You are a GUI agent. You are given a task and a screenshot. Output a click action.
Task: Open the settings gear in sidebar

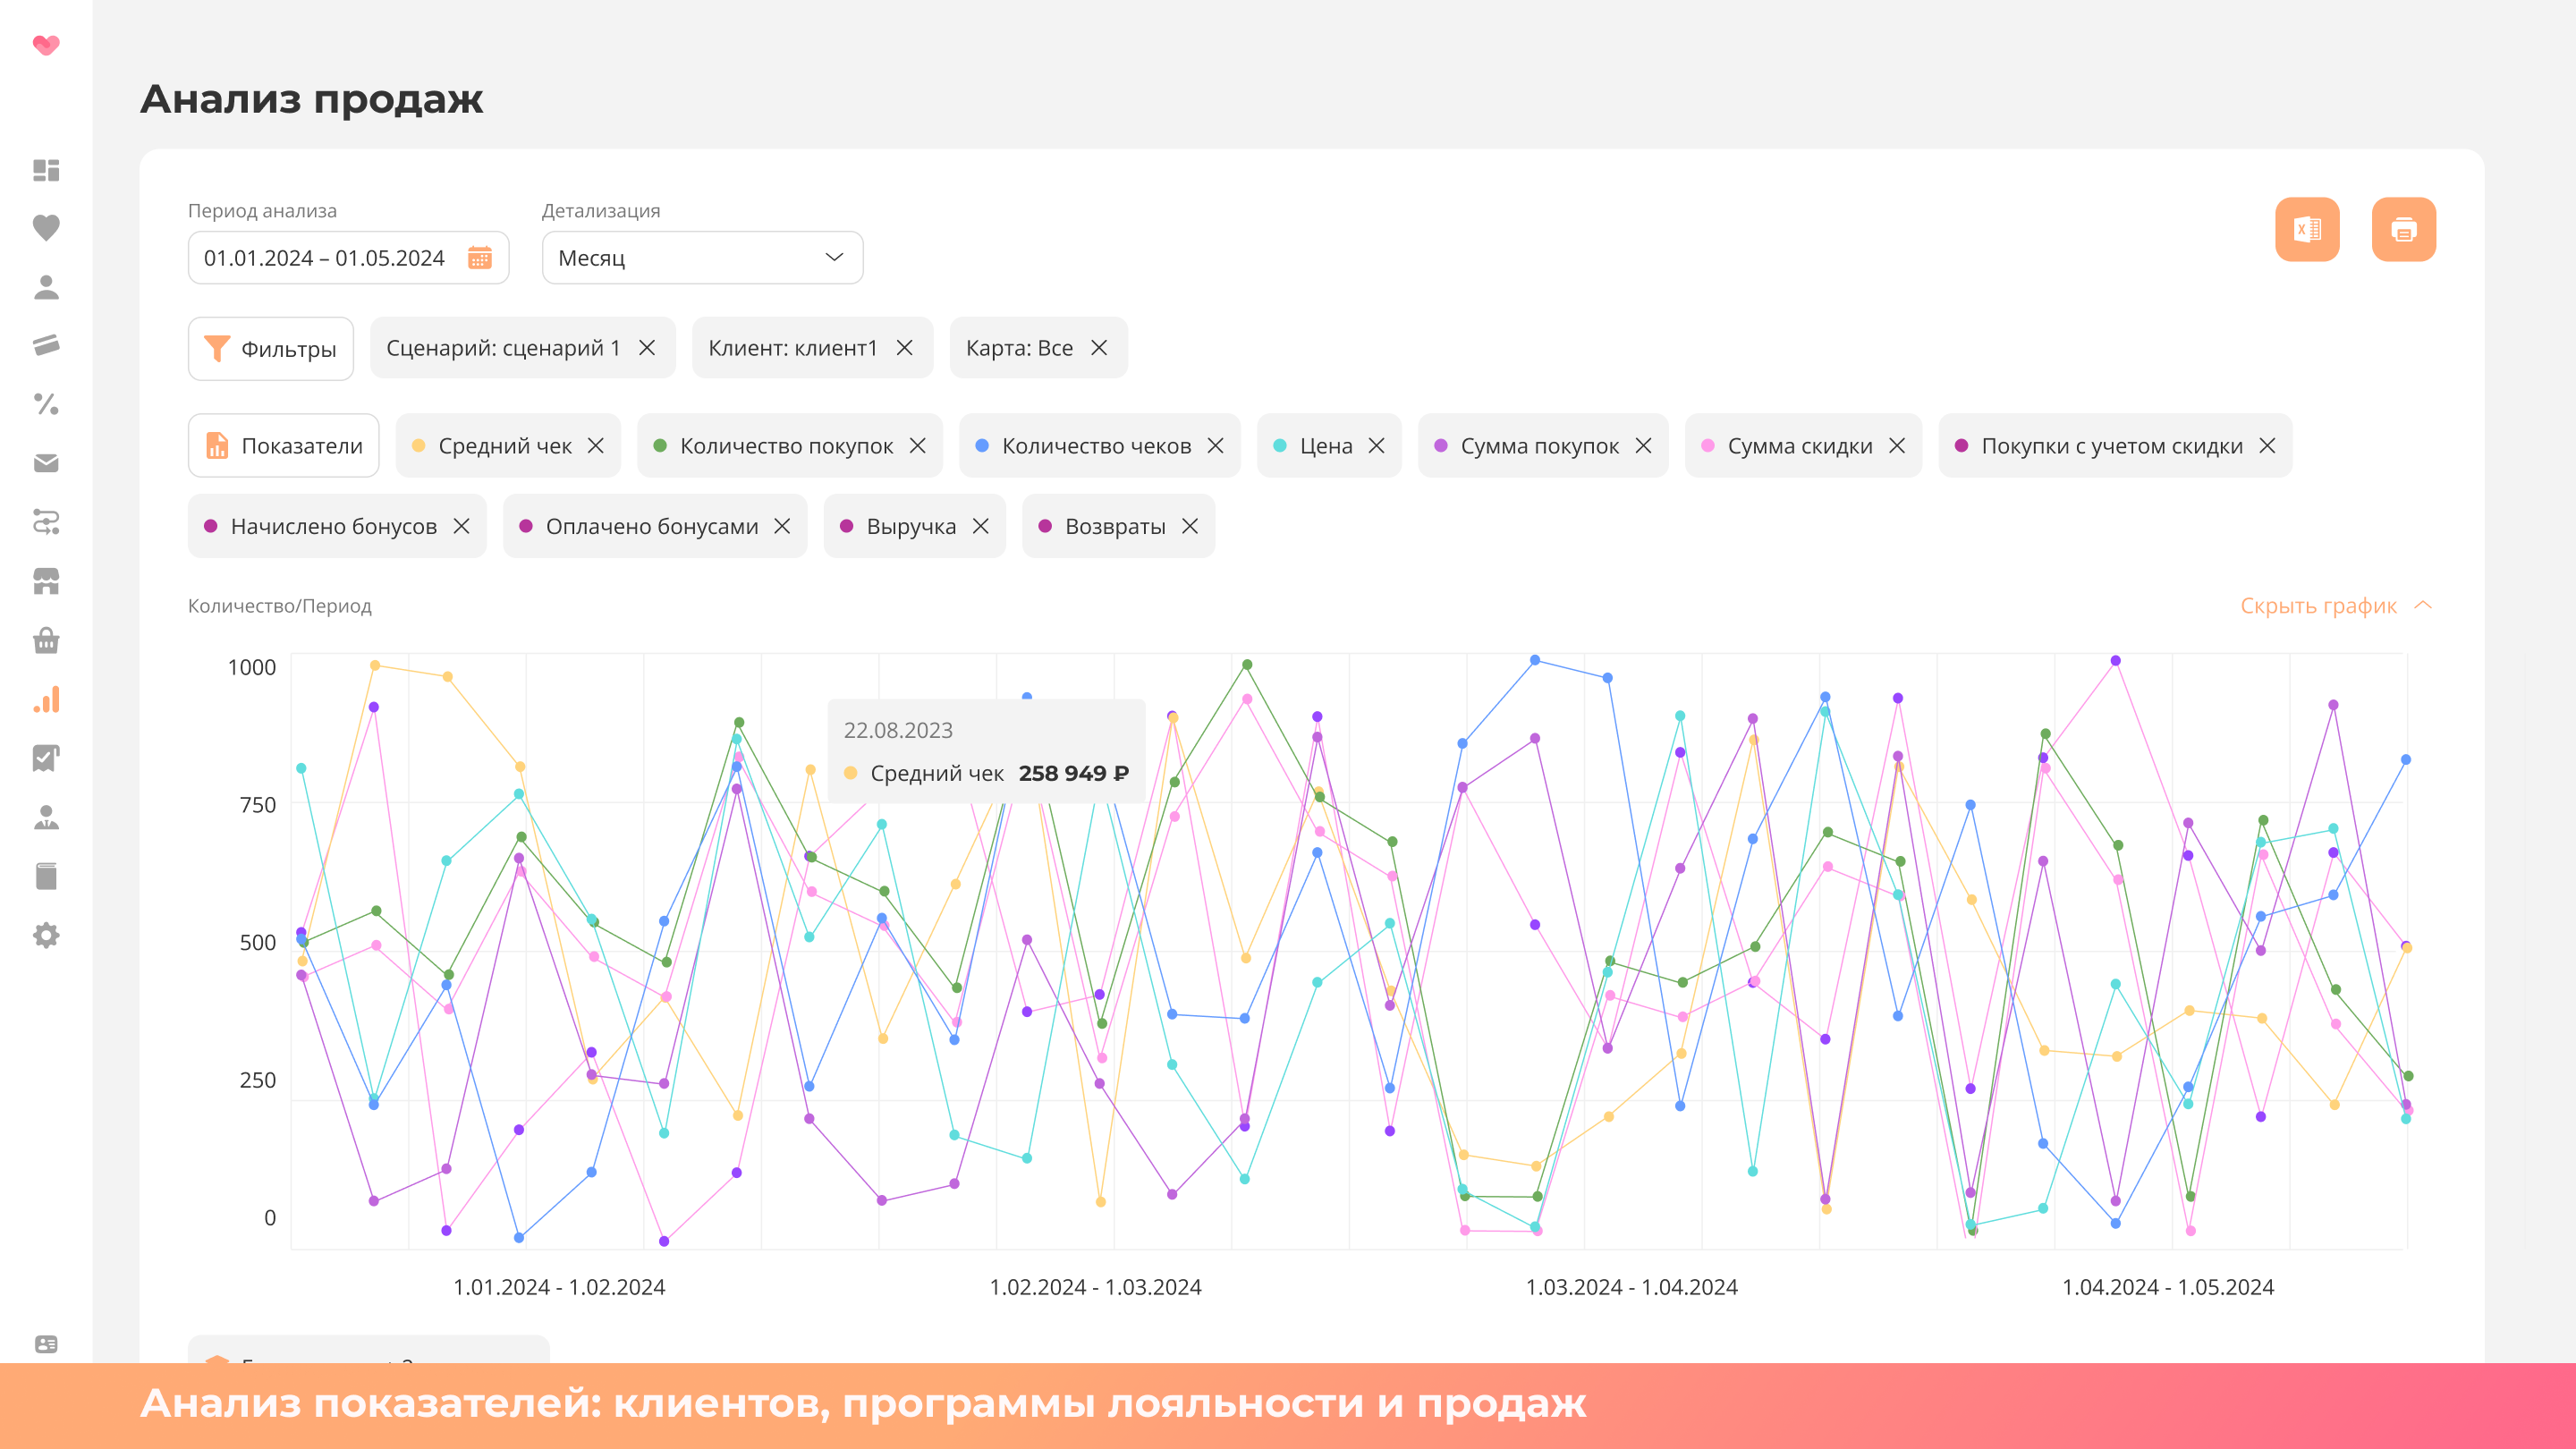pyautogui.click(x=46, y=935)
